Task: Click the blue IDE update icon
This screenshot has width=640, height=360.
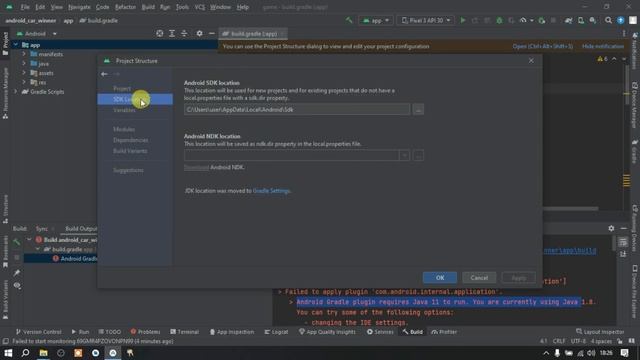Action: point(620,20)
